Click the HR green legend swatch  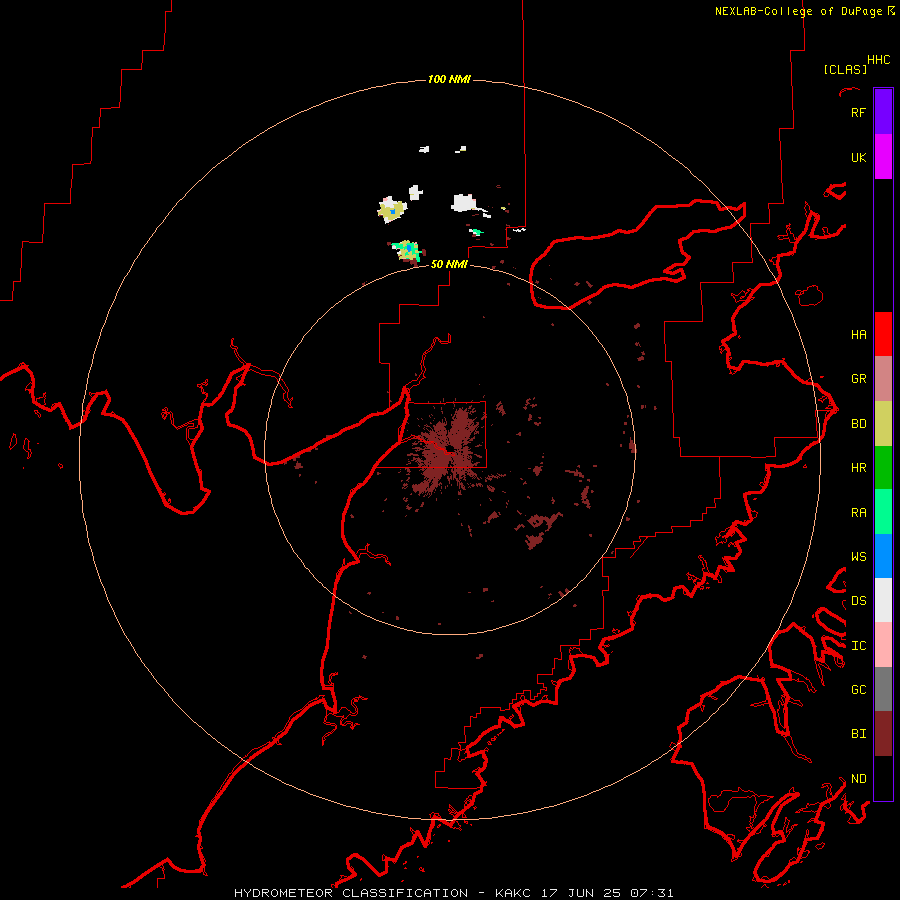pos(883,467)
